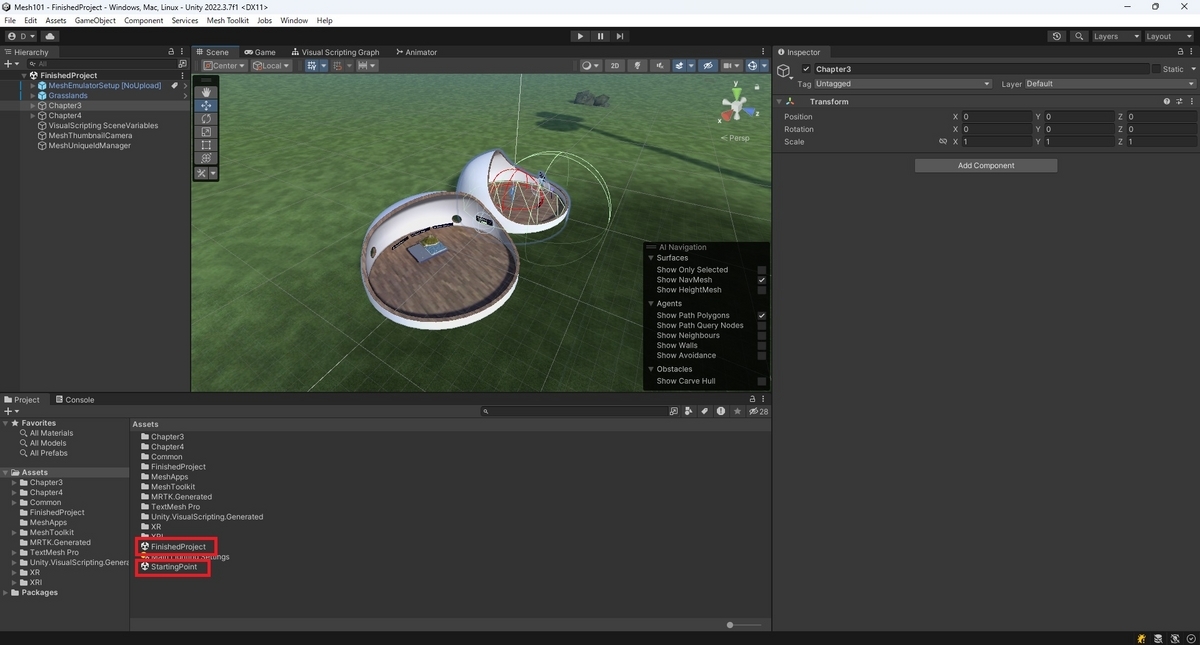The image size is (1200, 645).
Task: Open snap increment settings
Action: pos(366,66)
